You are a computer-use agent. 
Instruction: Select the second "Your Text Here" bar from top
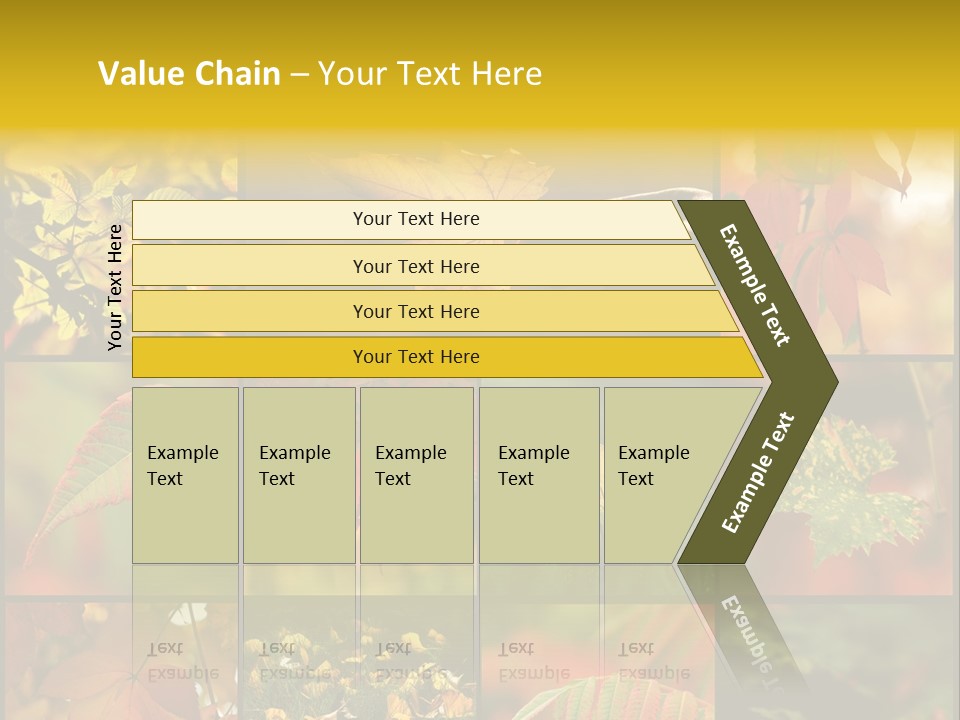point(415,266)
